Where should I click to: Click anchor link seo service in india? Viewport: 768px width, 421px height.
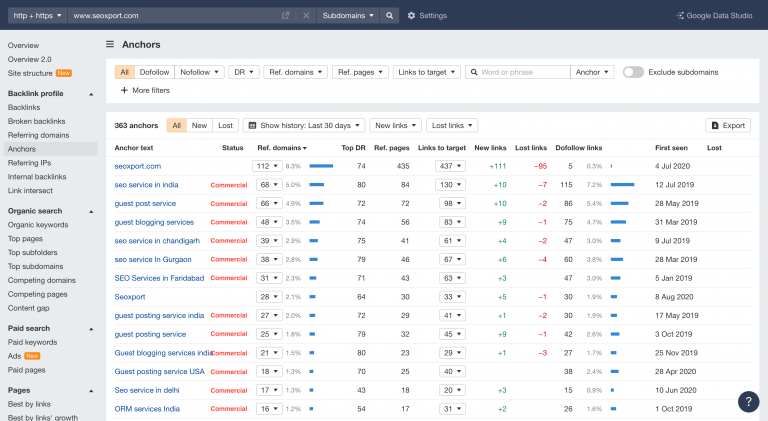(x=146, y=185)
